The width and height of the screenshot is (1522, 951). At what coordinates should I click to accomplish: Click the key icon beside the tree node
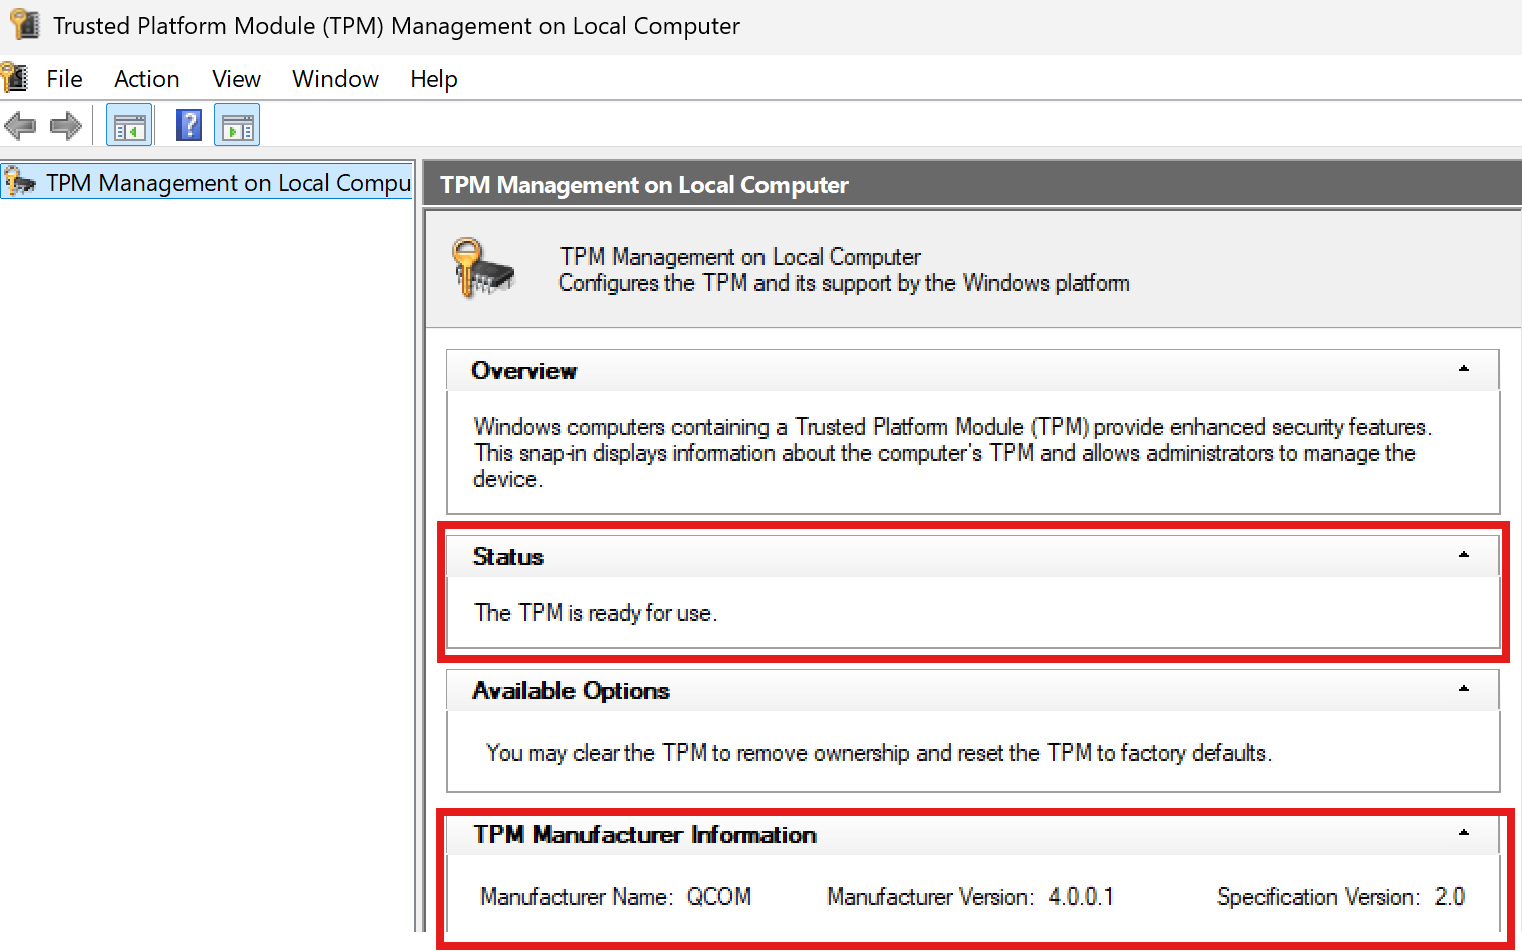pos(20,182)
